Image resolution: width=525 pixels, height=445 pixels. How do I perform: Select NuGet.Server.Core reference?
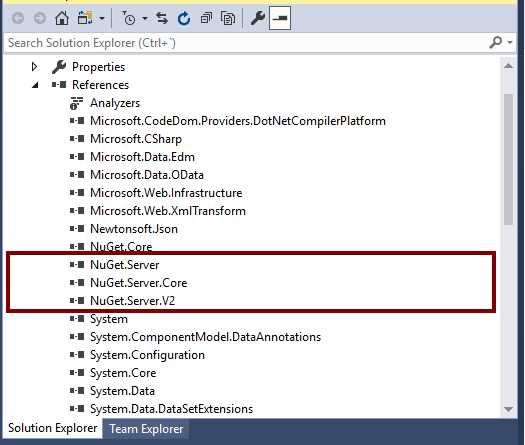tap(139, 283)
